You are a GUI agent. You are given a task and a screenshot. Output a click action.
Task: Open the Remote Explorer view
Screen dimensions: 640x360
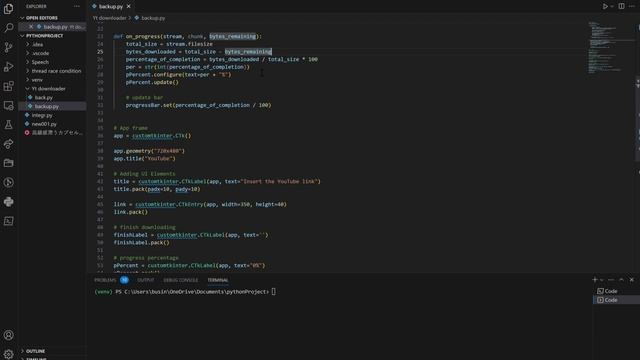[9, 105]
